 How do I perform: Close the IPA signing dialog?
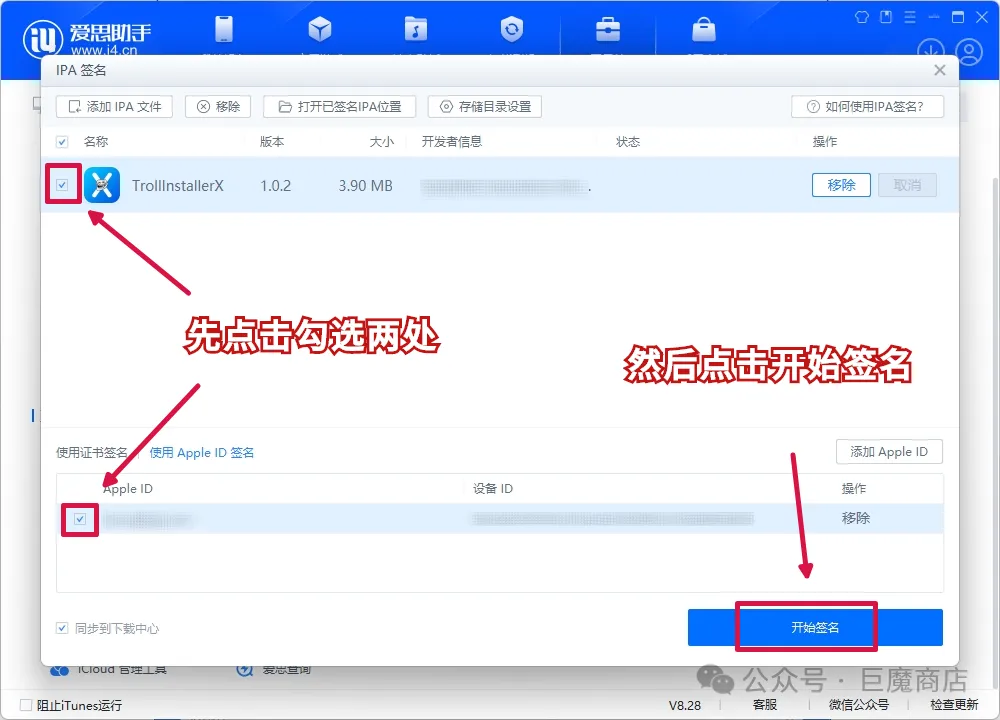coord(939,70)
